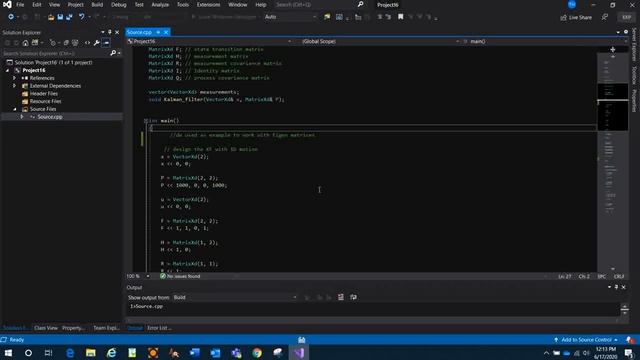
Task: Click the Save All toolbar icon
Action: (x=69, y=17)
